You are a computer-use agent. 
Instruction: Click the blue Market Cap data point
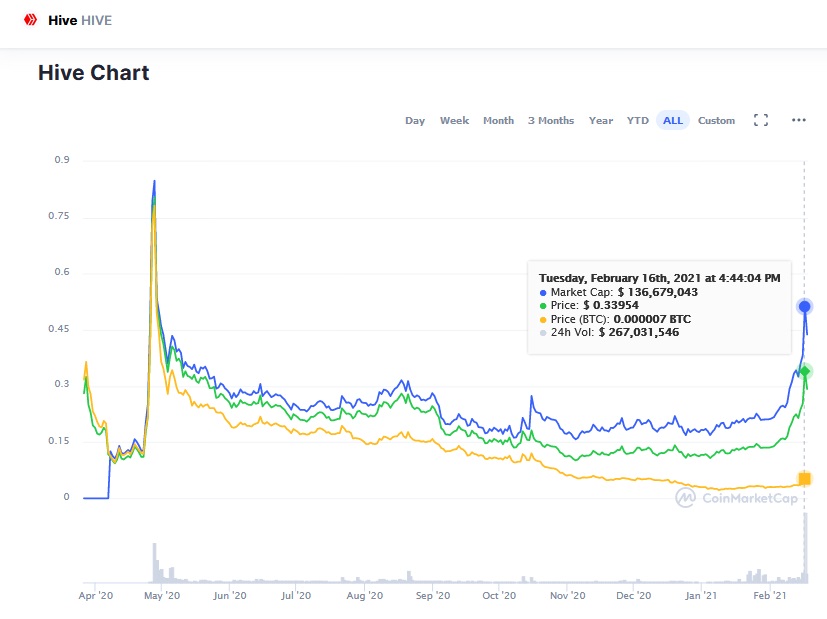(x=804, y=306)
